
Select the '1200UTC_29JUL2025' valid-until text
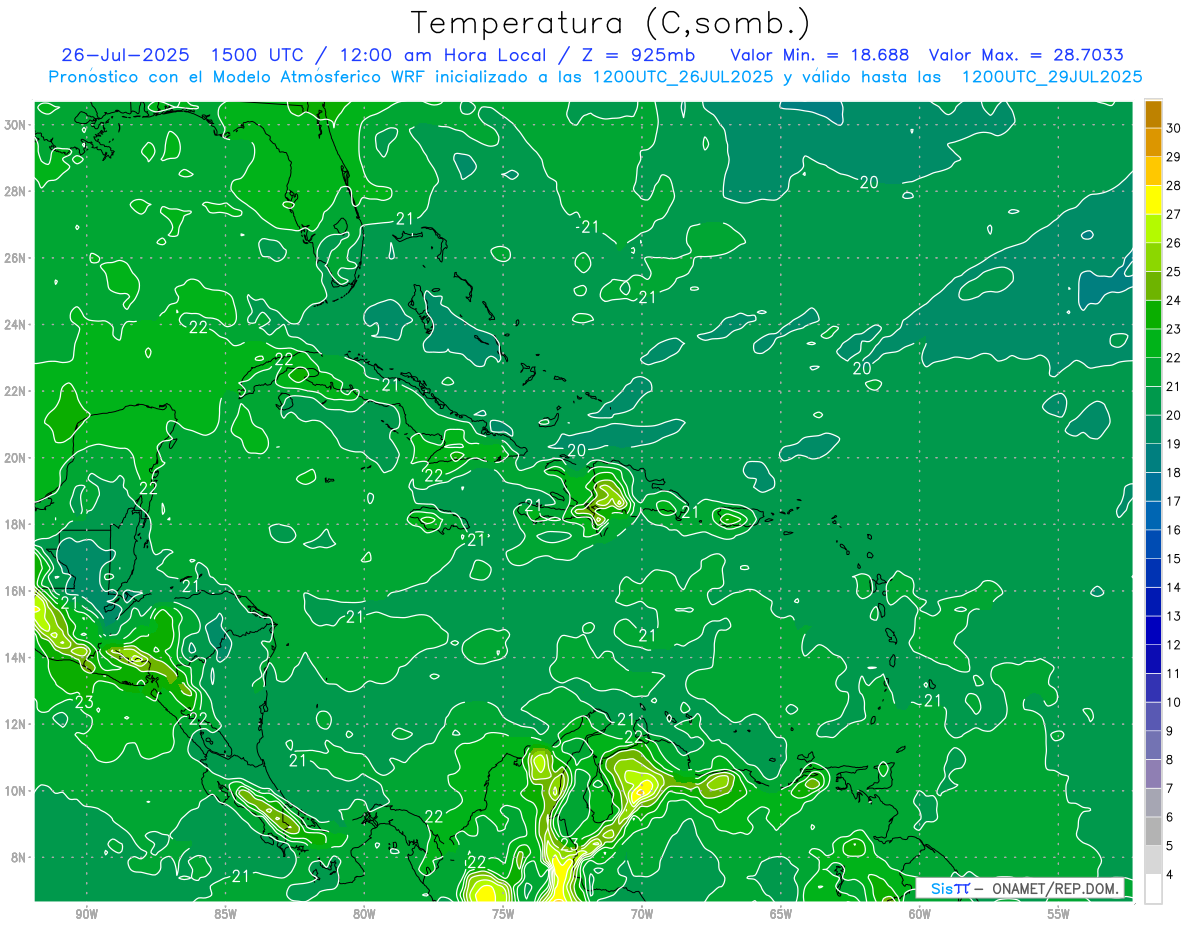tap(1052, 77)
